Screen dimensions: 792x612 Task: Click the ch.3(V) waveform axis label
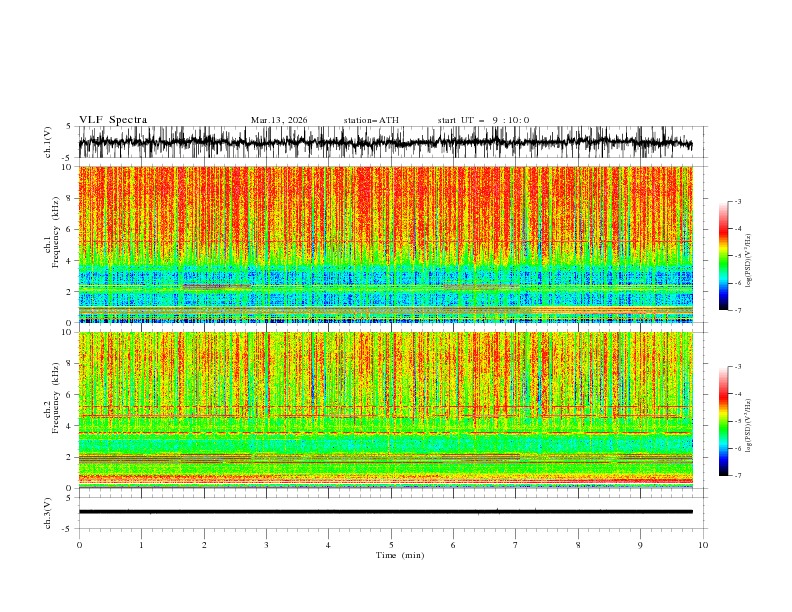click(48, 513)
